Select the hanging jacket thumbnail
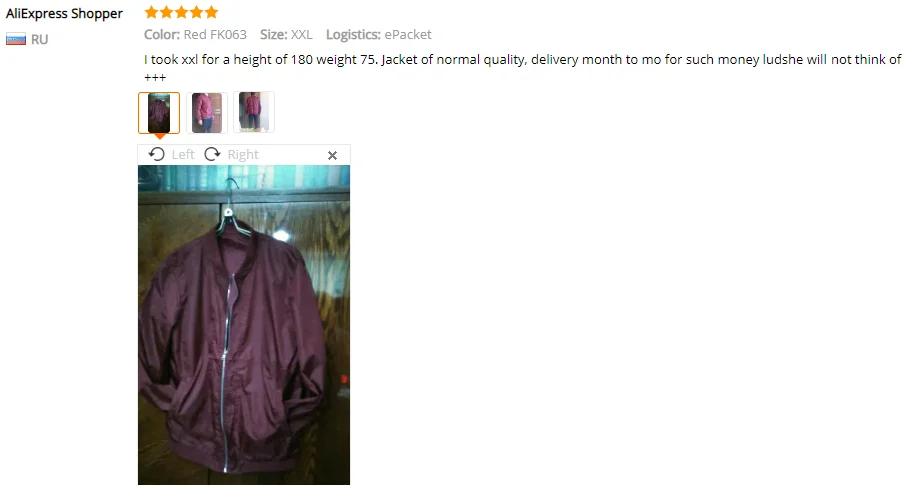Viewport: 909px width, 486px height. (x=159, y=113)
